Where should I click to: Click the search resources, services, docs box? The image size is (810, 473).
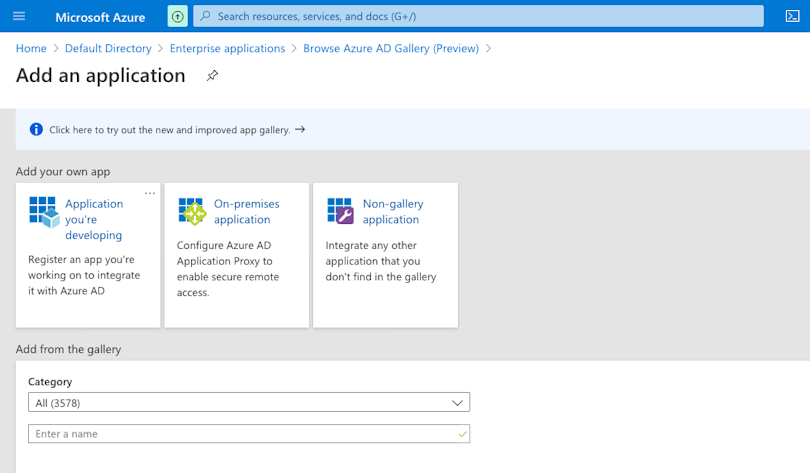[478, 16]
